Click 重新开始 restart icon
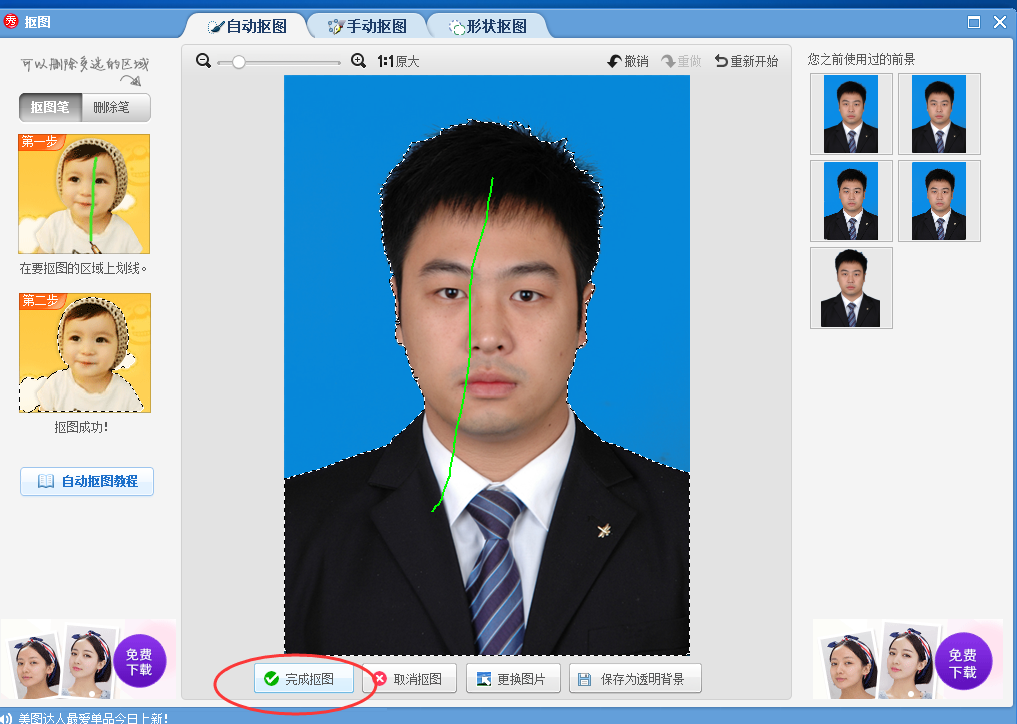This screenshot has width=1017, height=724. [721, 61]
